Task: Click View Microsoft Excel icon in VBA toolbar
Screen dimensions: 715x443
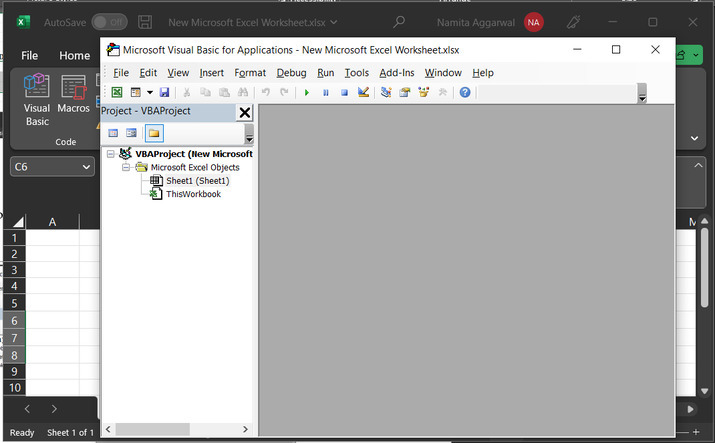Action: point(117,93)
